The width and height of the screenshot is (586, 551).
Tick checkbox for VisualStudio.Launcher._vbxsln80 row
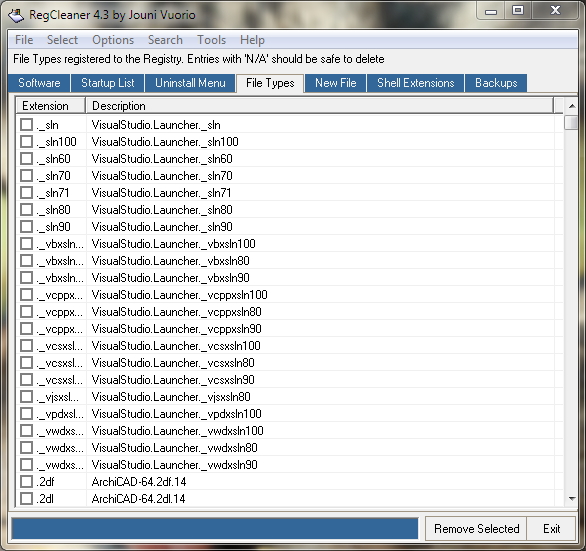coord(27,261)
